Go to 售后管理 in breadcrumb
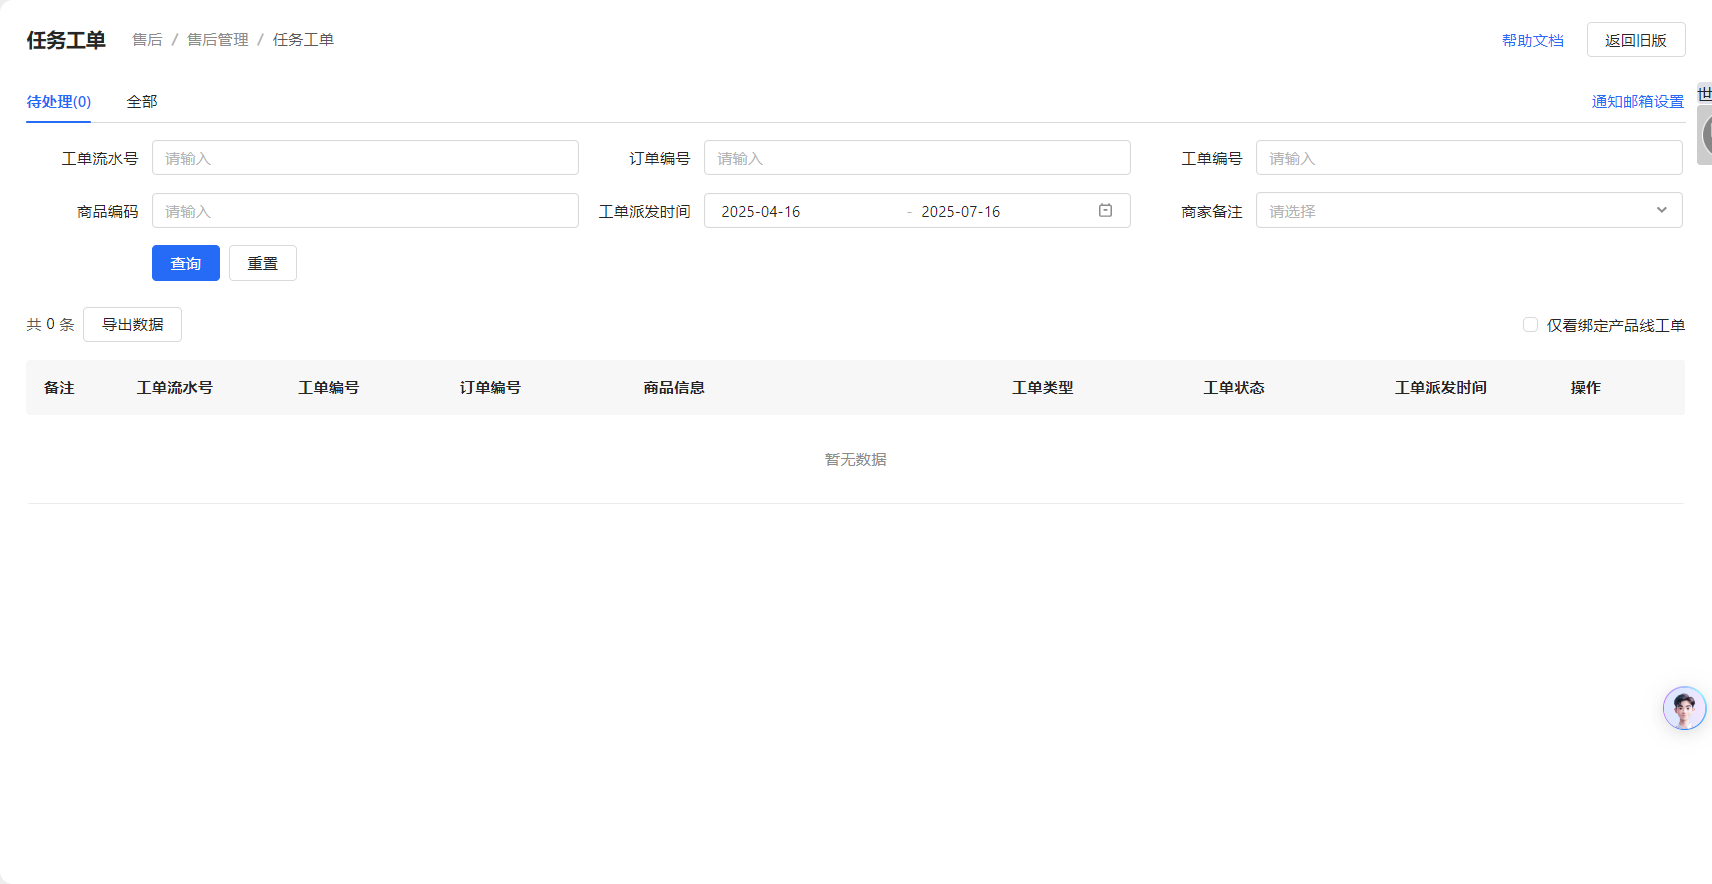Screen dimensions: 1712x884 click(x=218, y=40)
